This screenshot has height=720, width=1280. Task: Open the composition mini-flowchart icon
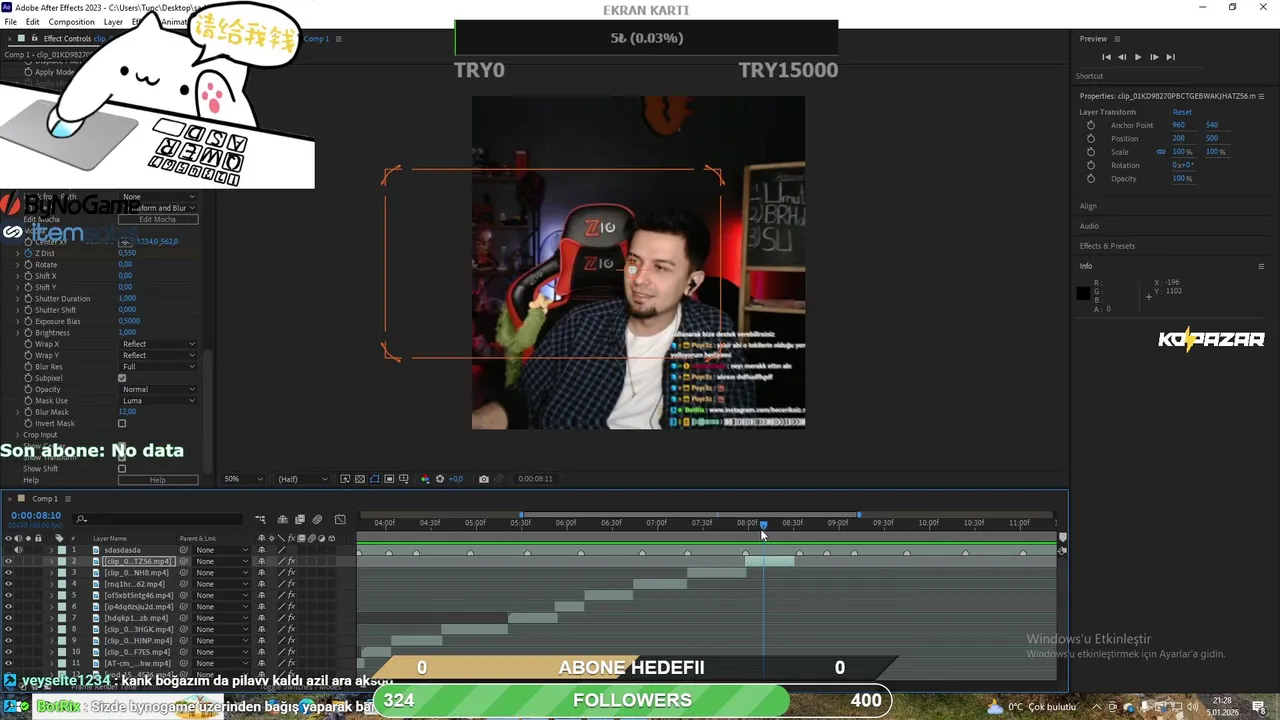(x=261, y=519)
